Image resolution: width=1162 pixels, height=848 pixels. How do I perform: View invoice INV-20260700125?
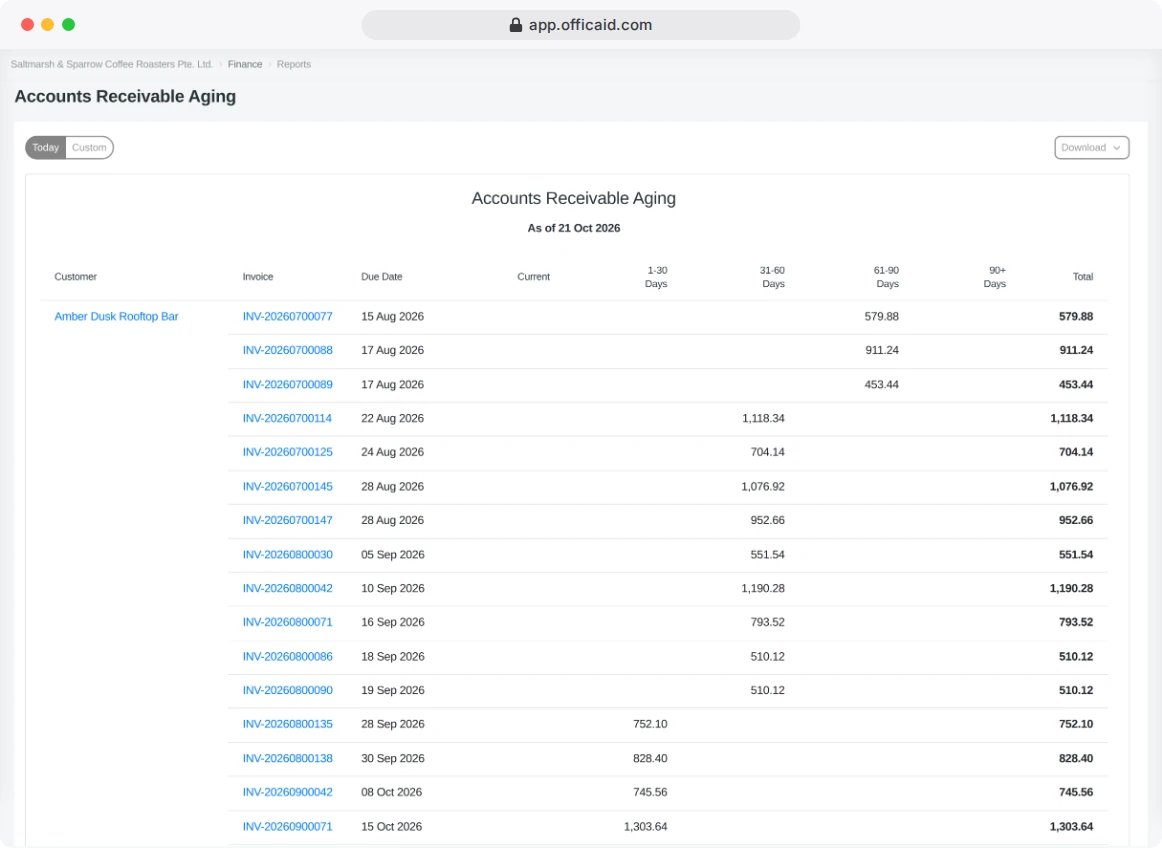288,452
